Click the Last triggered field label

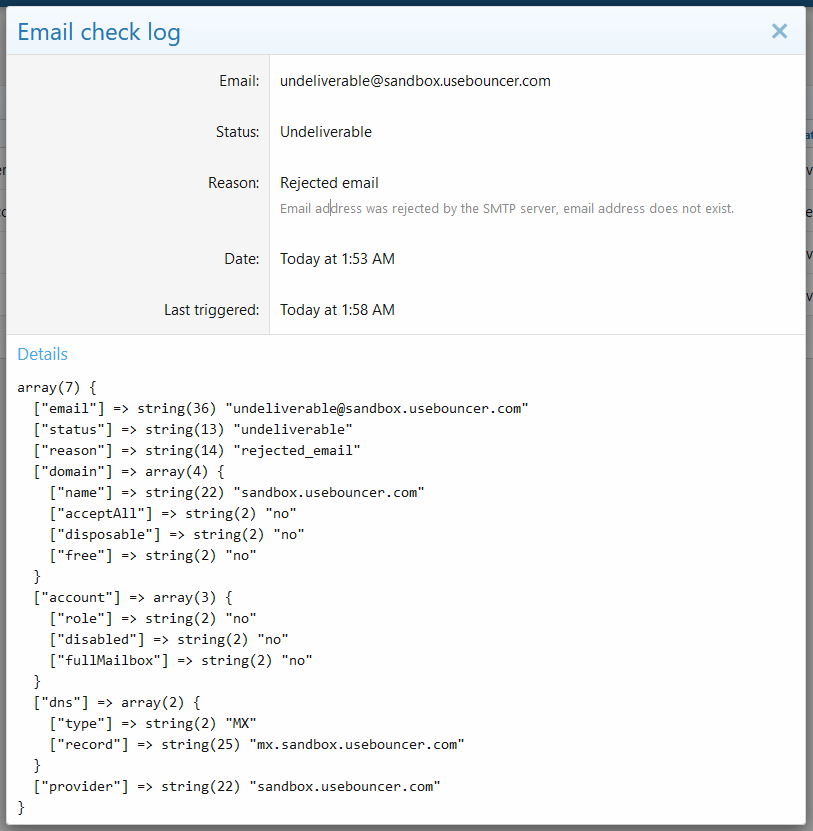(211, 310)
